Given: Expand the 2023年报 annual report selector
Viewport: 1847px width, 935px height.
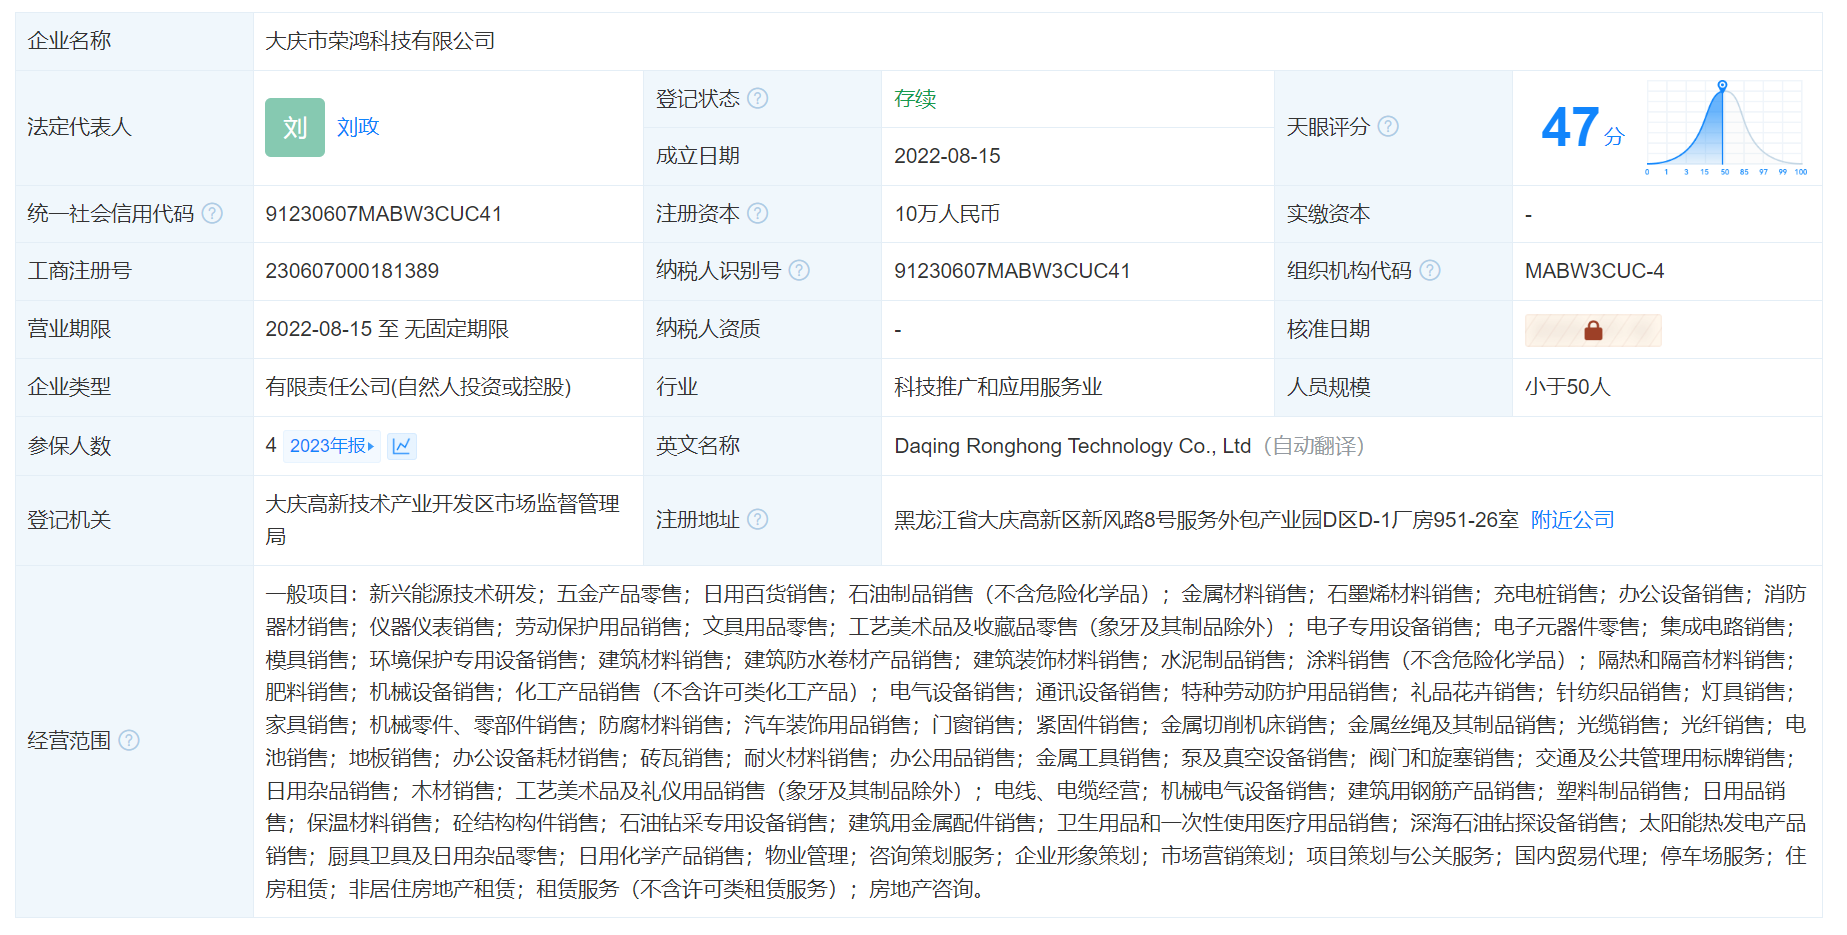Looking at the screenshot, I should pos(331,446).
